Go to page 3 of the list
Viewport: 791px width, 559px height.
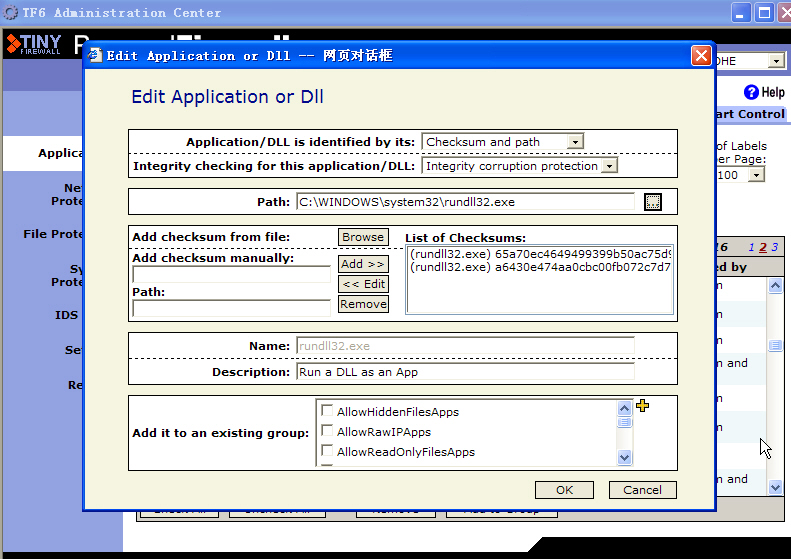pyautogui.click(x=773, y=247)
